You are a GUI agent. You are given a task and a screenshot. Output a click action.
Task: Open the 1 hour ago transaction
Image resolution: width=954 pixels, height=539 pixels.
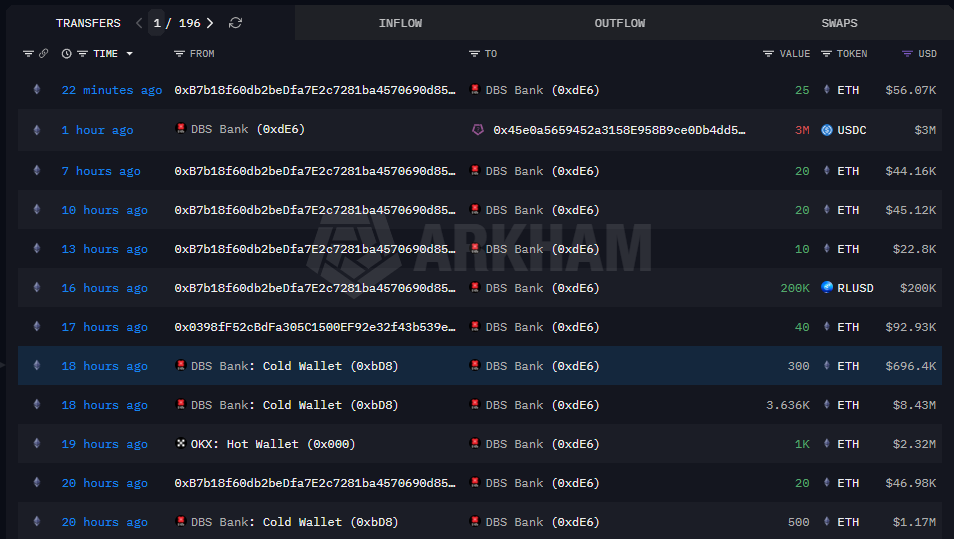pyautogui.click(x=97, y=130)
